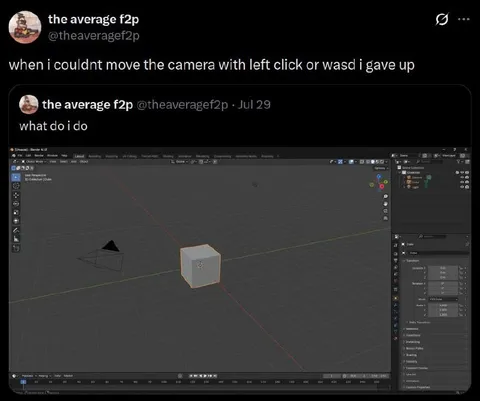This screenshot has height=401, width=480.
Task: Click the timeline play button
Action: point(205,376)
